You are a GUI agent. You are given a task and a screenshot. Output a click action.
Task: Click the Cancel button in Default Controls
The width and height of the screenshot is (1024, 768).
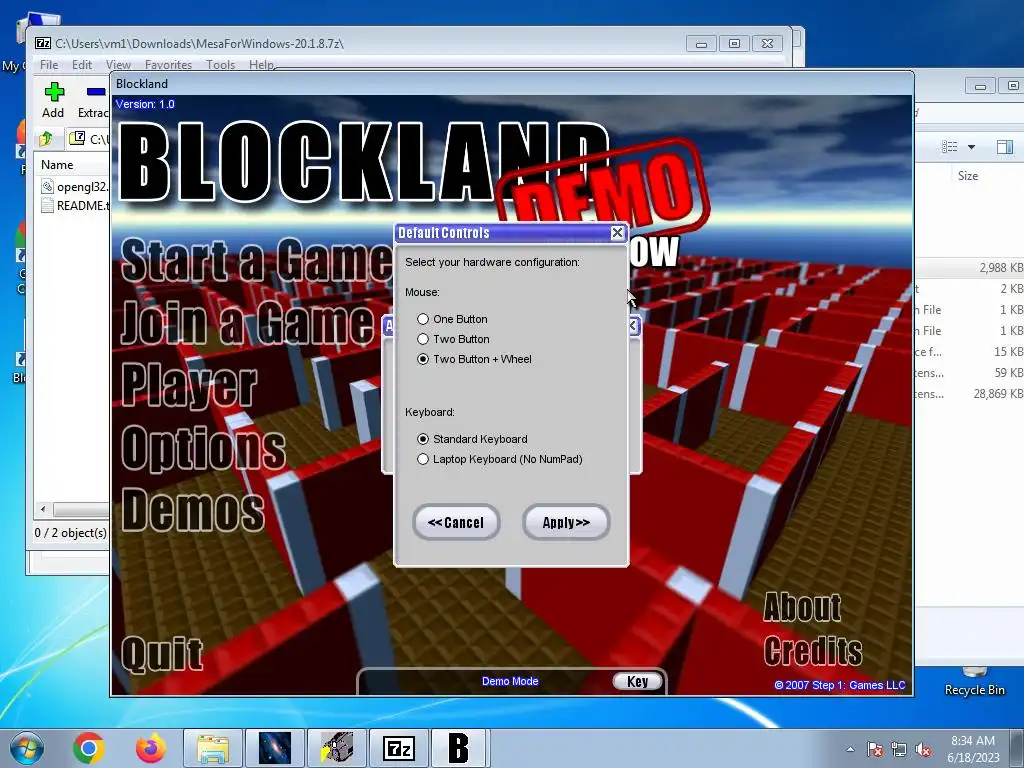coord(456,522)
